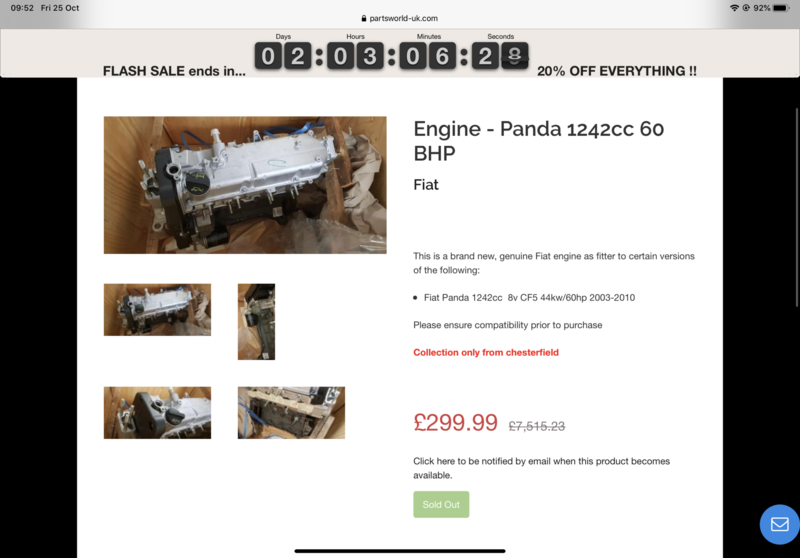Select the tall narrow engine thumbnail
Image resolution: width=800 pixels, height=558 pixels.
[x=256, y=322]
